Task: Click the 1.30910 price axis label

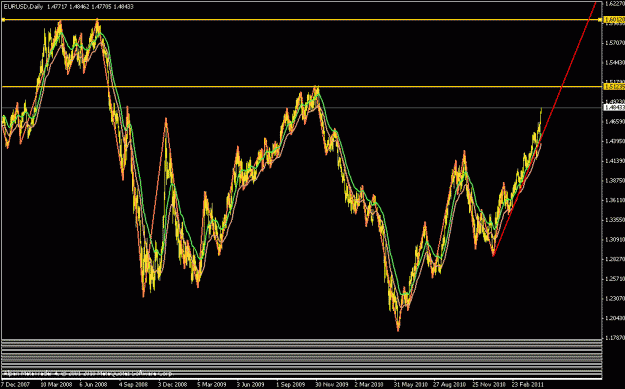Action: (615, 240)
